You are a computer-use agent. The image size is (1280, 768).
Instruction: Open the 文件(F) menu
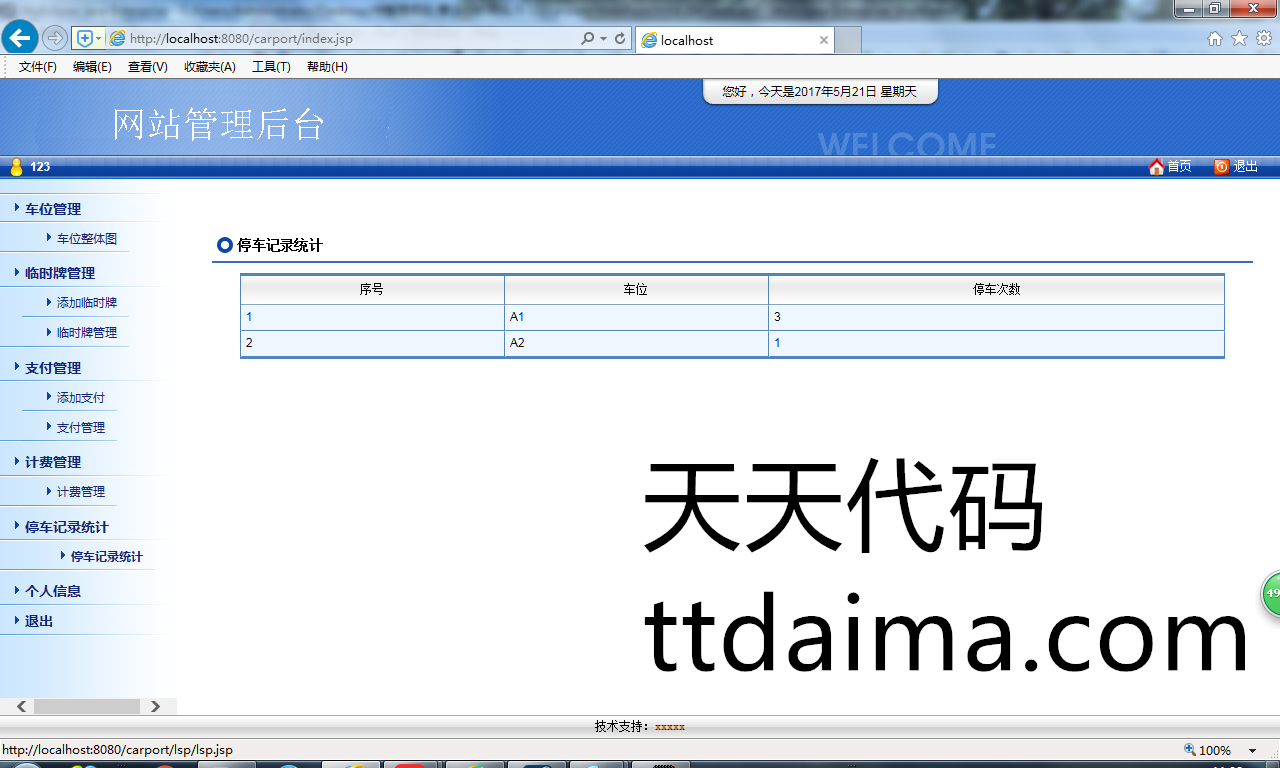(x=38, y=67)
